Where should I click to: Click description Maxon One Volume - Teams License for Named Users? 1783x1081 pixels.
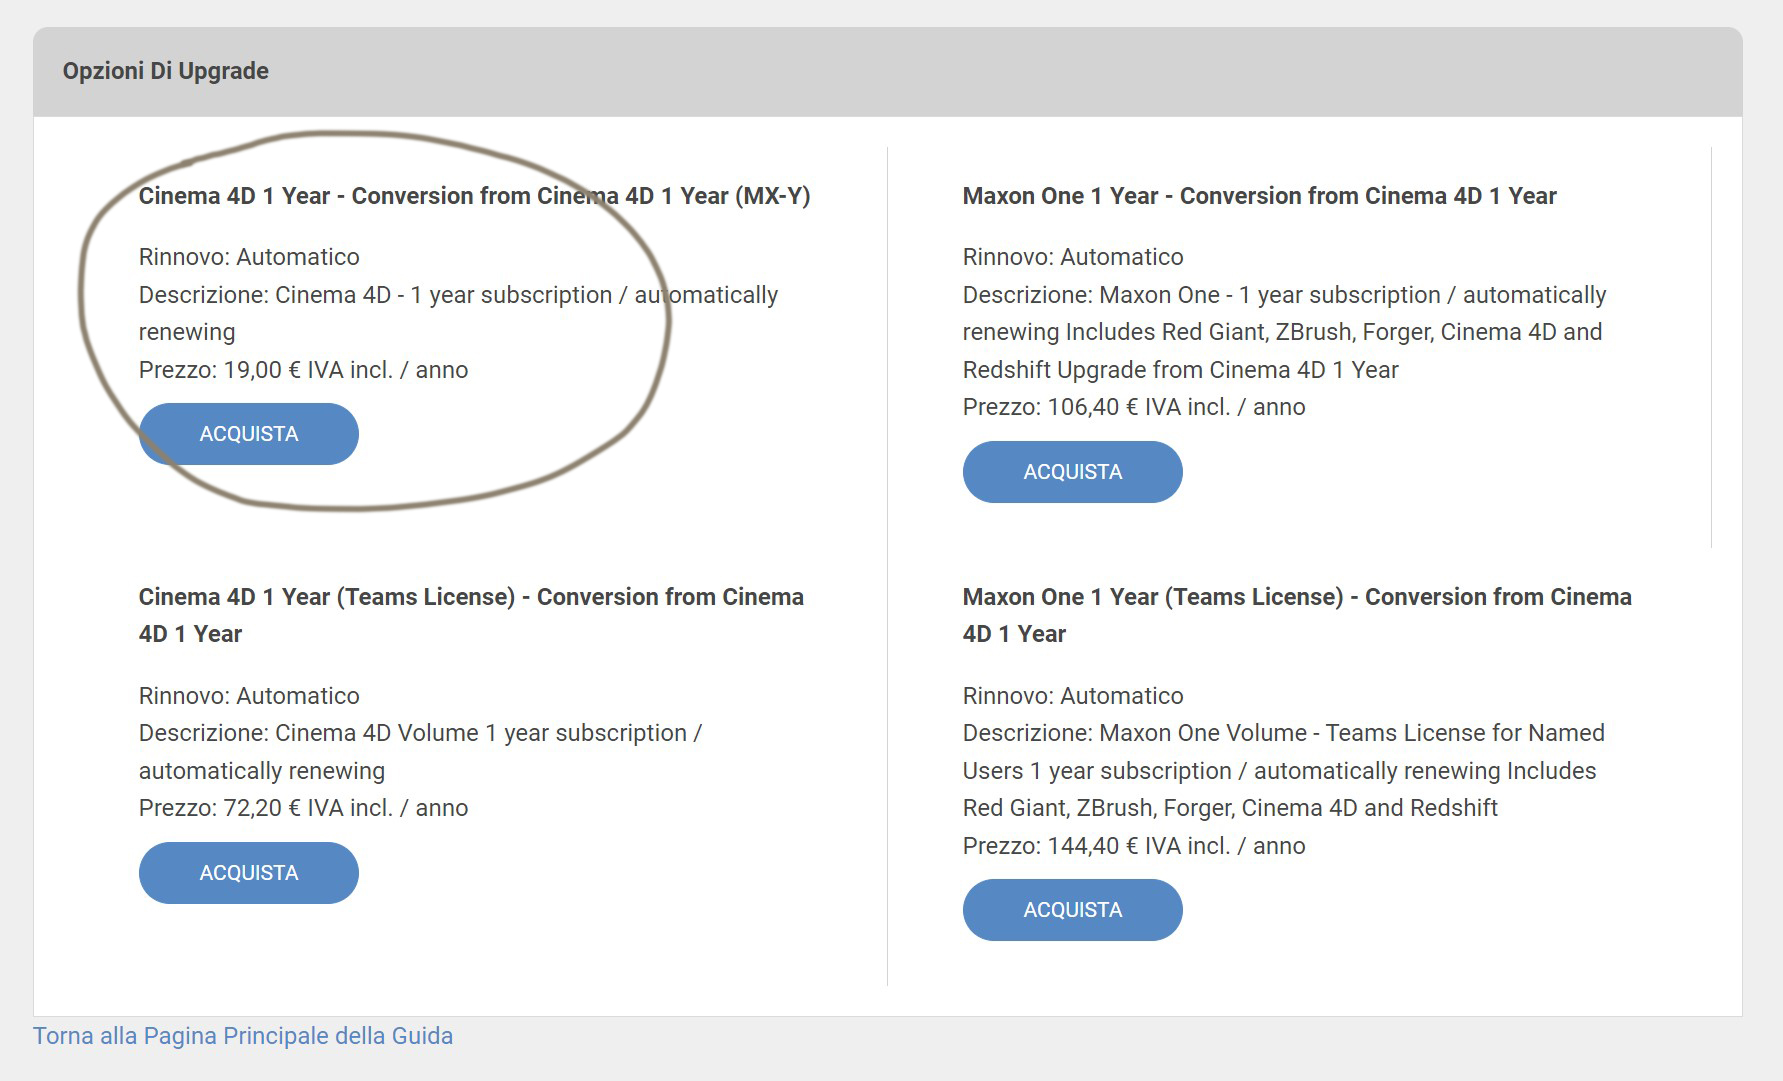[1284, 771]
